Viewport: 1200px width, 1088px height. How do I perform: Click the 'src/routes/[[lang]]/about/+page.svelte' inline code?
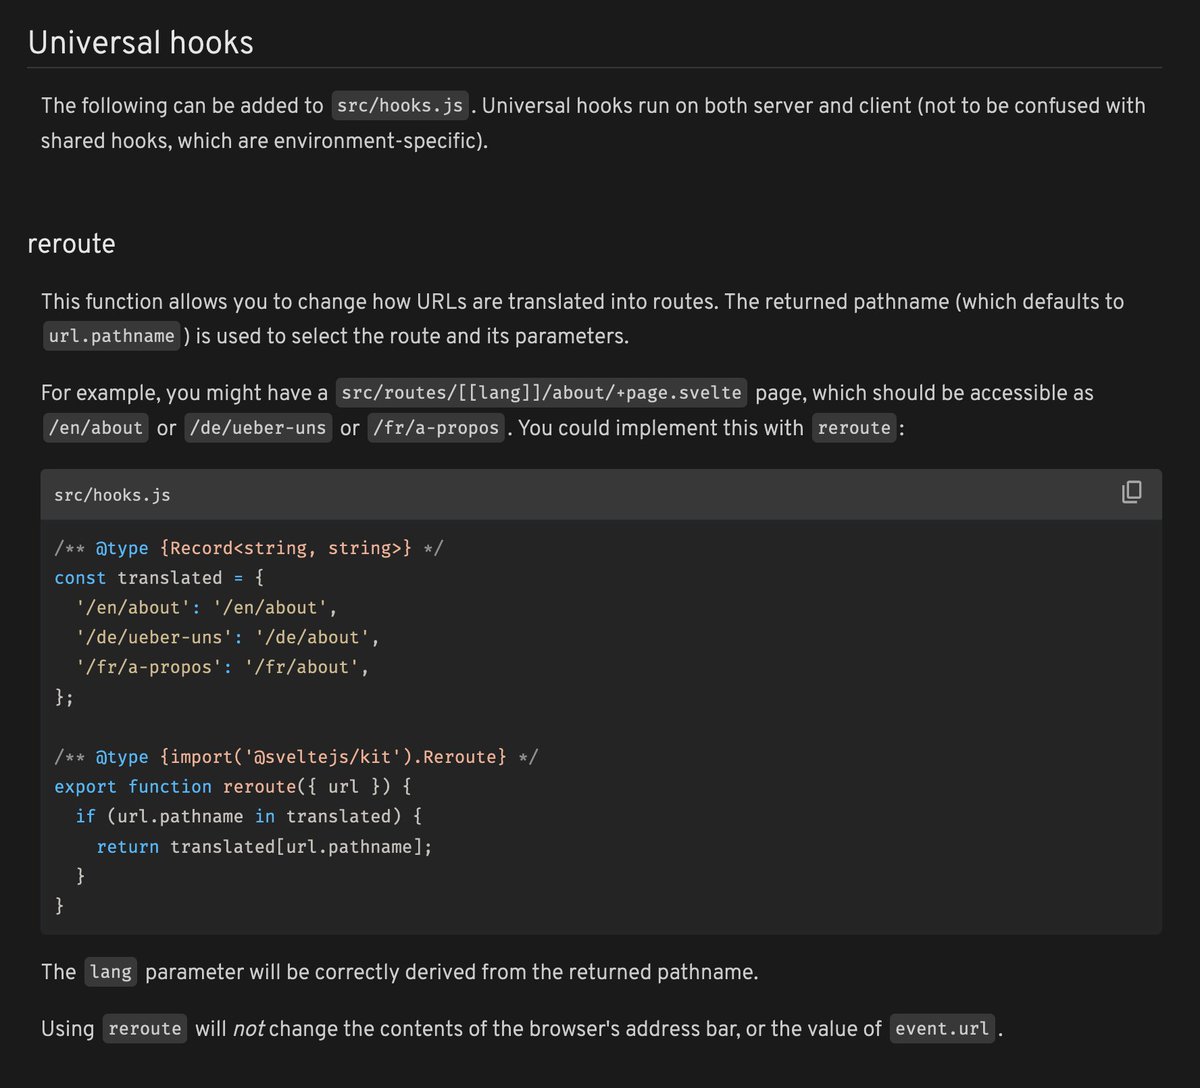(x=541, y=393)
